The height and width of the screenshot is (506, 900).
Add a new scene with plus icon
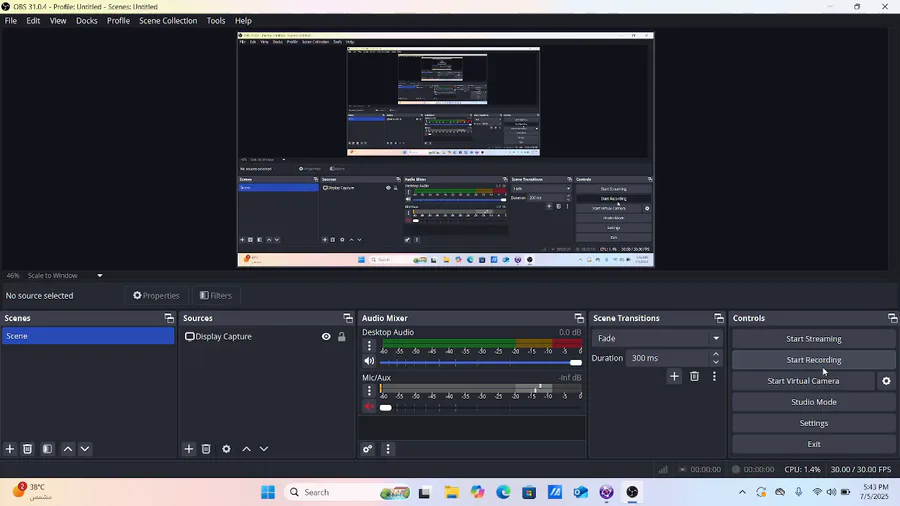pos(10,449)
